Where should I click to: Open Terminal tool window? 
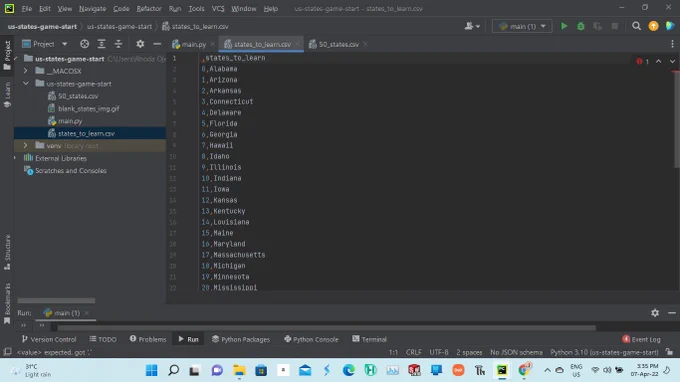point(369,339)
